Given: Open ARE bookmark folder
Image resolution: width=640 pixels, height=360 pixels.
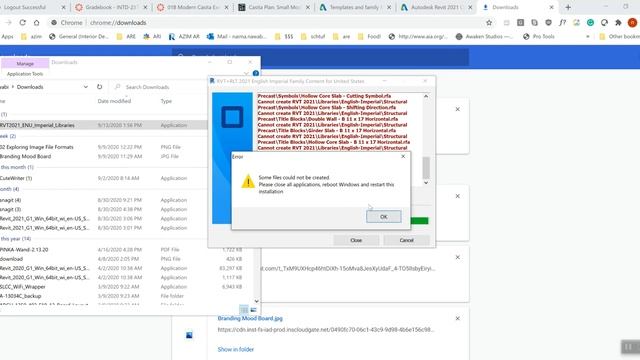Looking at the screenshot, I should tap(126, 37).
